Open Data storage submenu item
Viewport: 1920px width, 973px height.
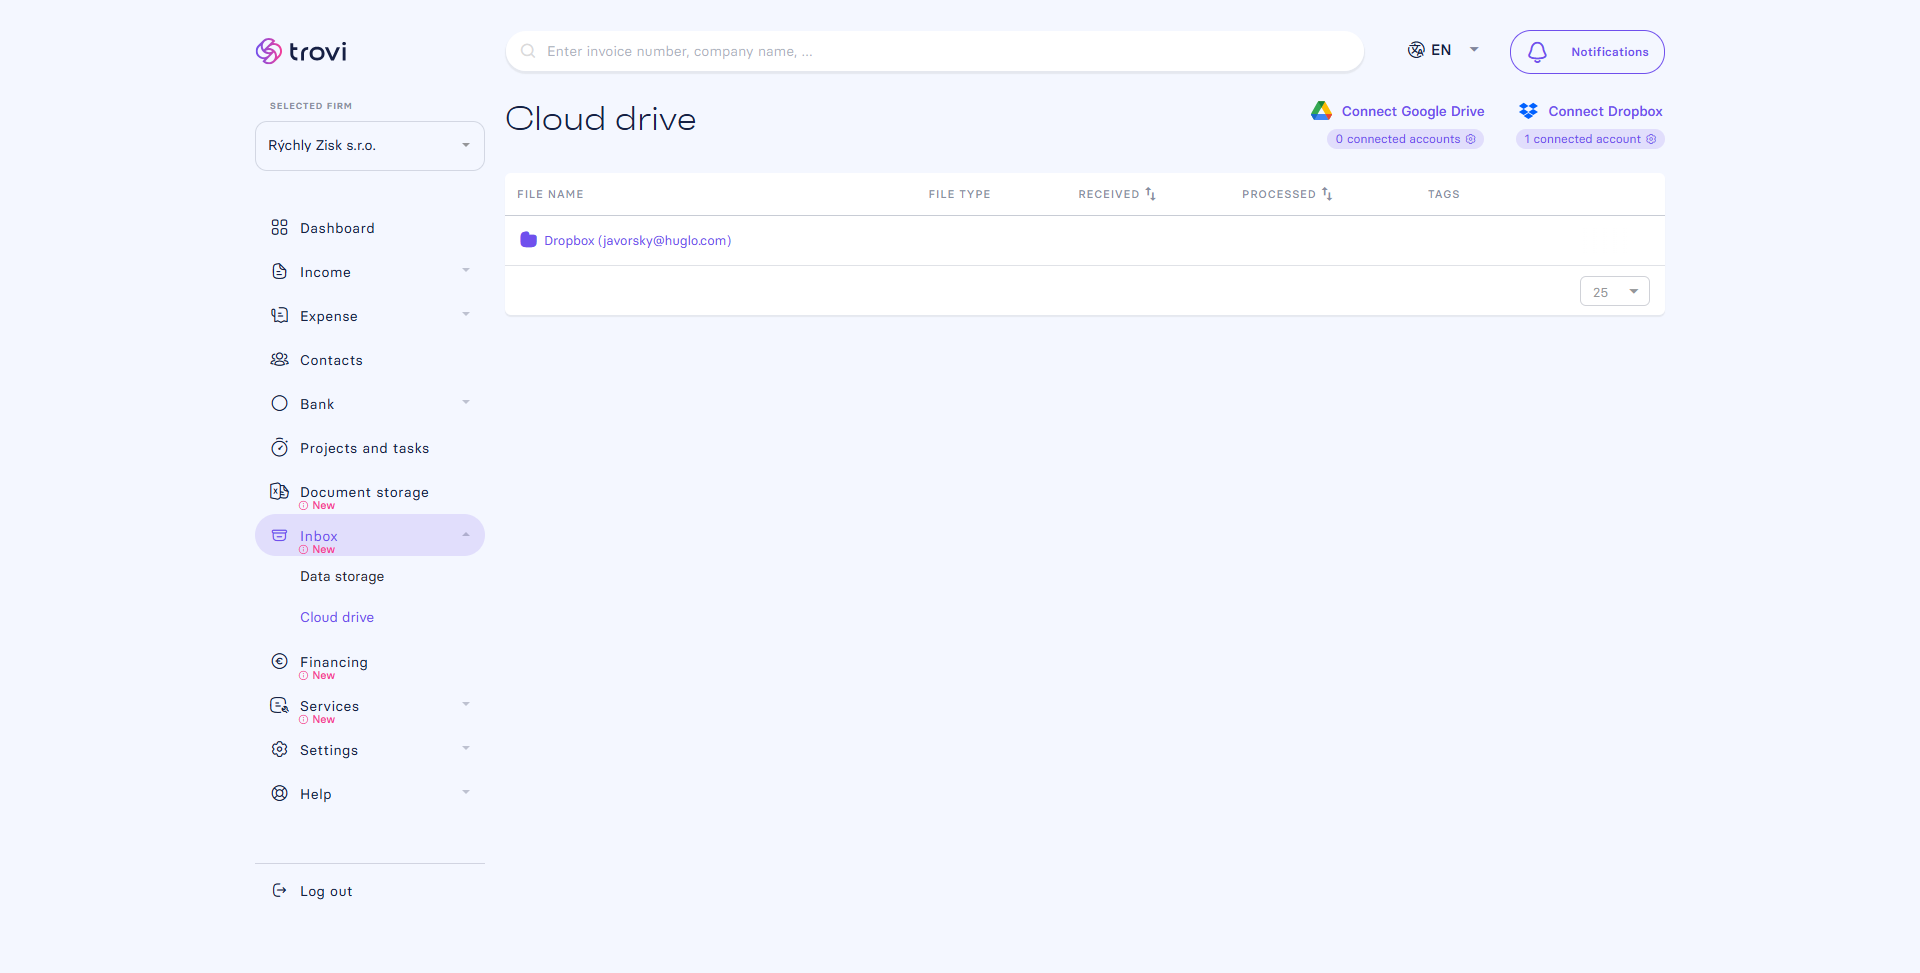342,577
